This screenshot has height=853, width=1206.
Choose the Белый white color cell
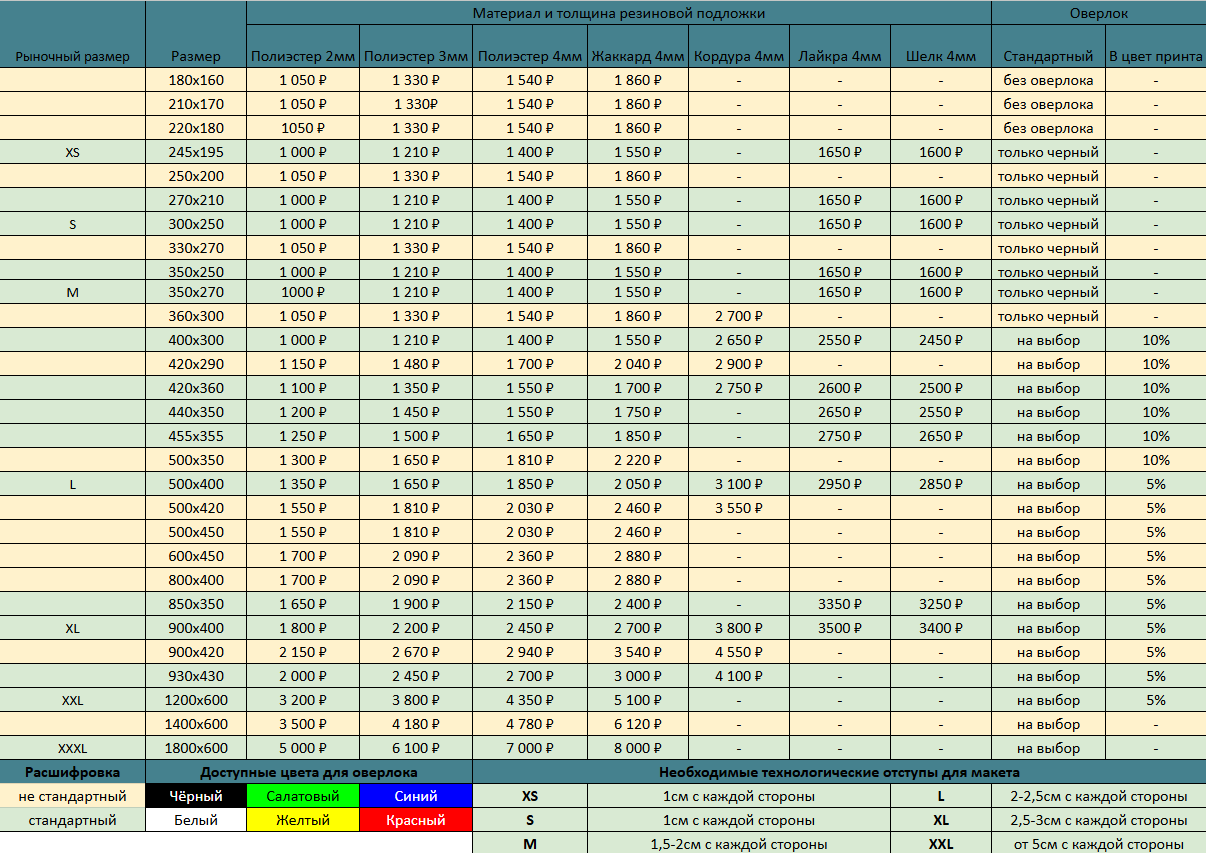pos(196,820)
